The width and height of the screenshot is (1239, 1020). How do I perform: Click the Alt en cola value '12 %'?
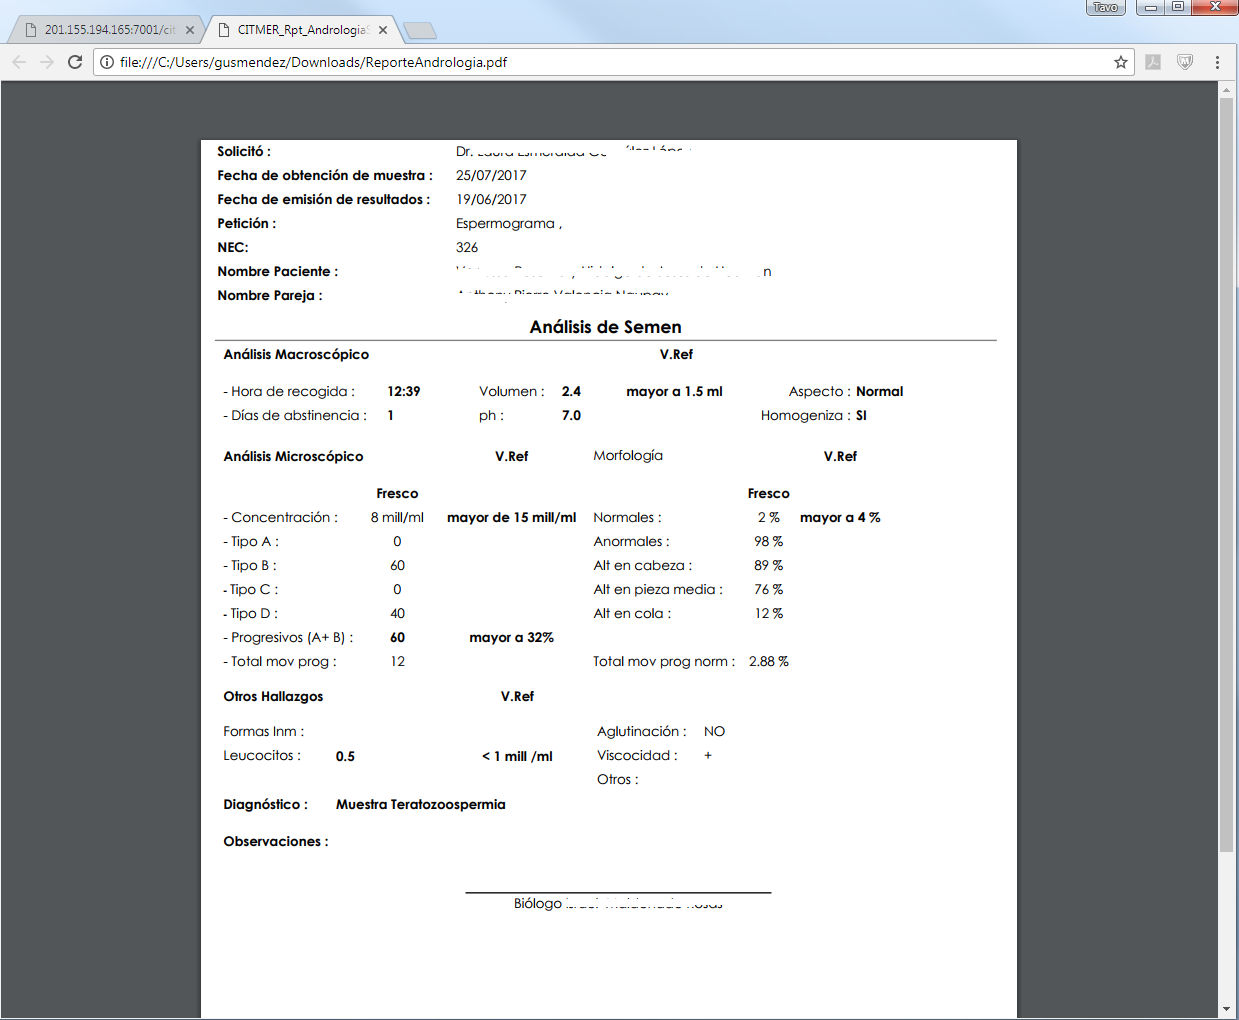768,613
